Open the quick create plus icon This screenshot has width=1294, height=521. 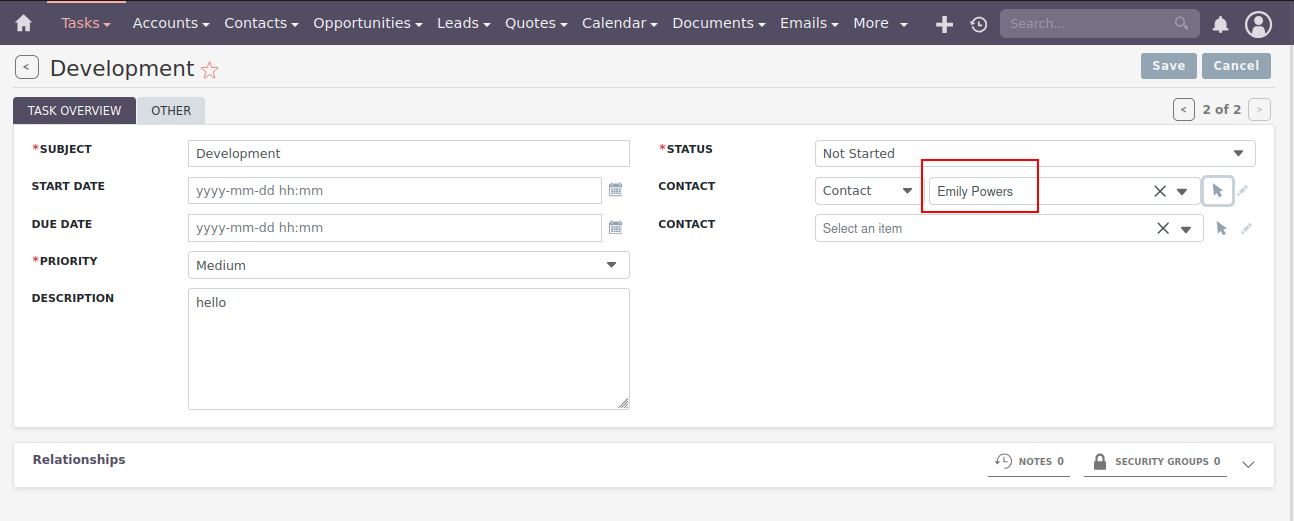(x=944, y=24)
